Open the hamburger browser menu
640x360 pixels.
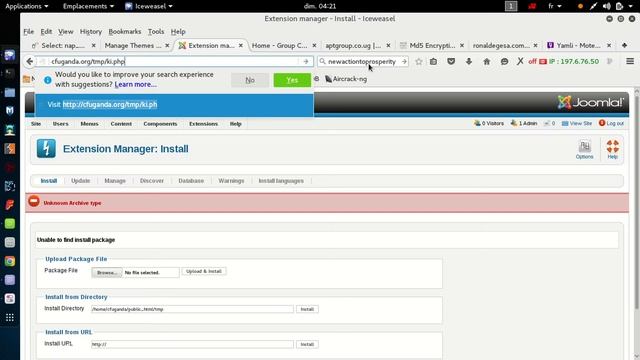click(x=630, y=61)
